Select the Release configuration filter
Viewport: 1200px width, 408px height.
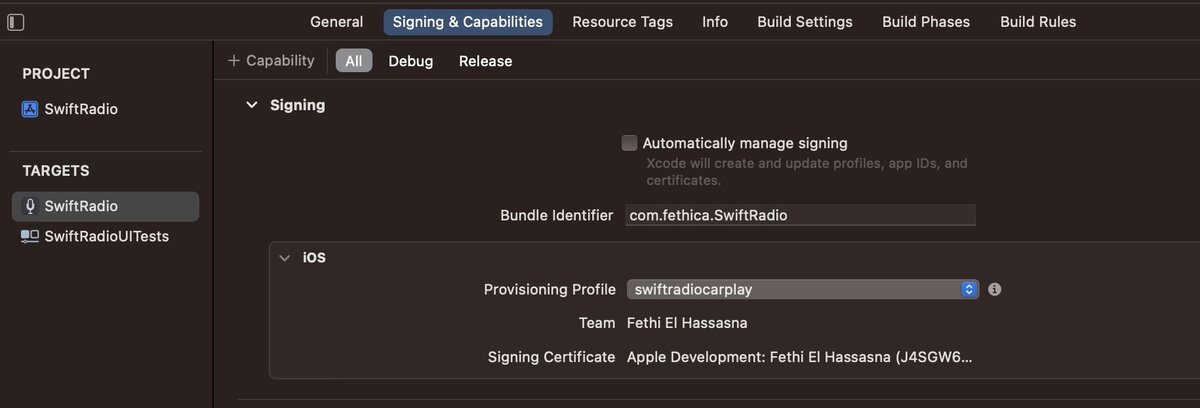[485, 61]
